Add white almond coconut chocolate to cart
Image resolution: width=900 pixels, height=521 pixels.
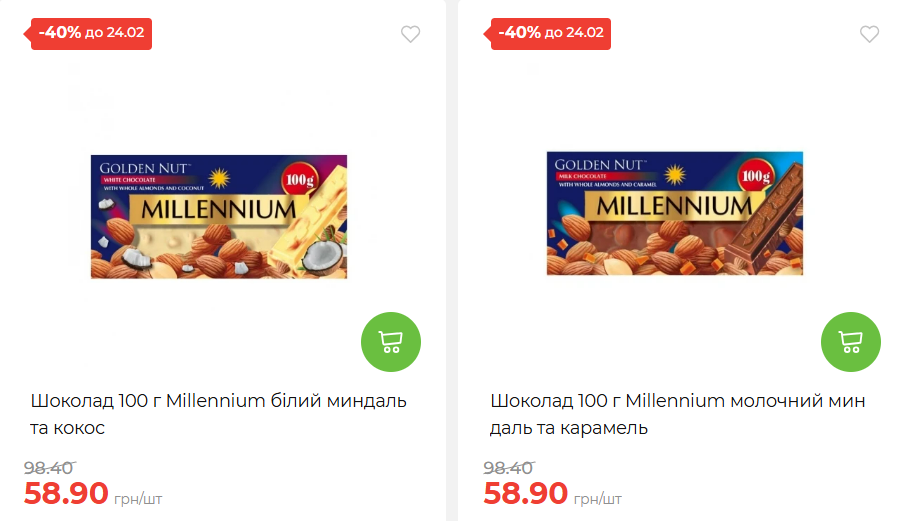[x=390, y=341]
